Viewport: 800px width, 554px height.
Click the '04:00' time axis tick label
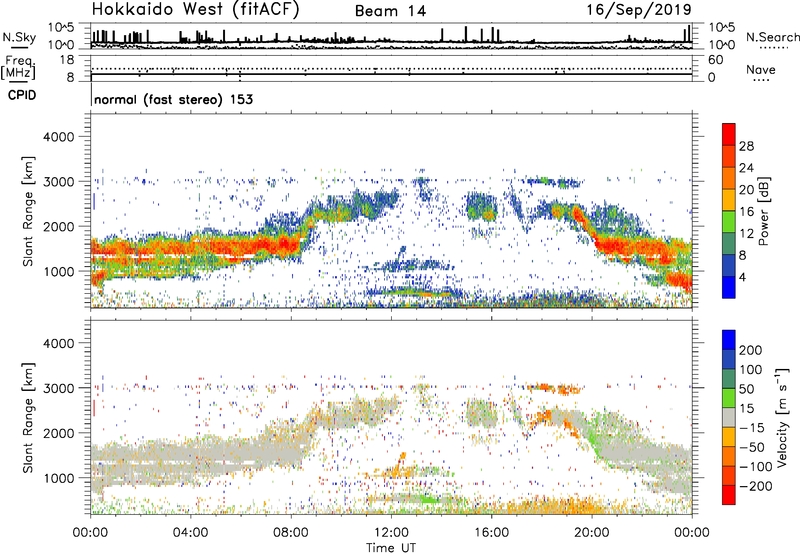pos(190,533)
